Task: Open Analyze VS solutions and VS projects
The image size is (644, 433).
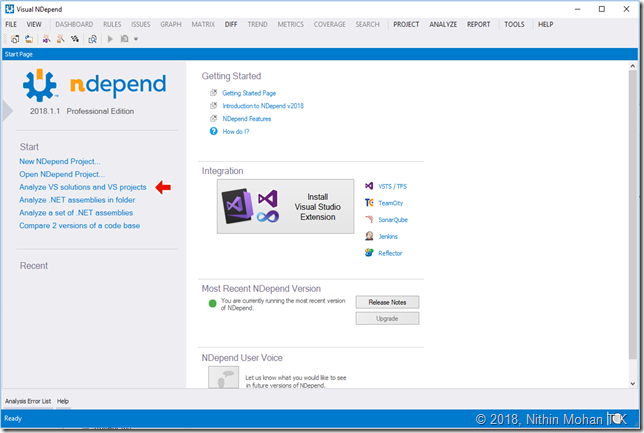Action: 83,187
